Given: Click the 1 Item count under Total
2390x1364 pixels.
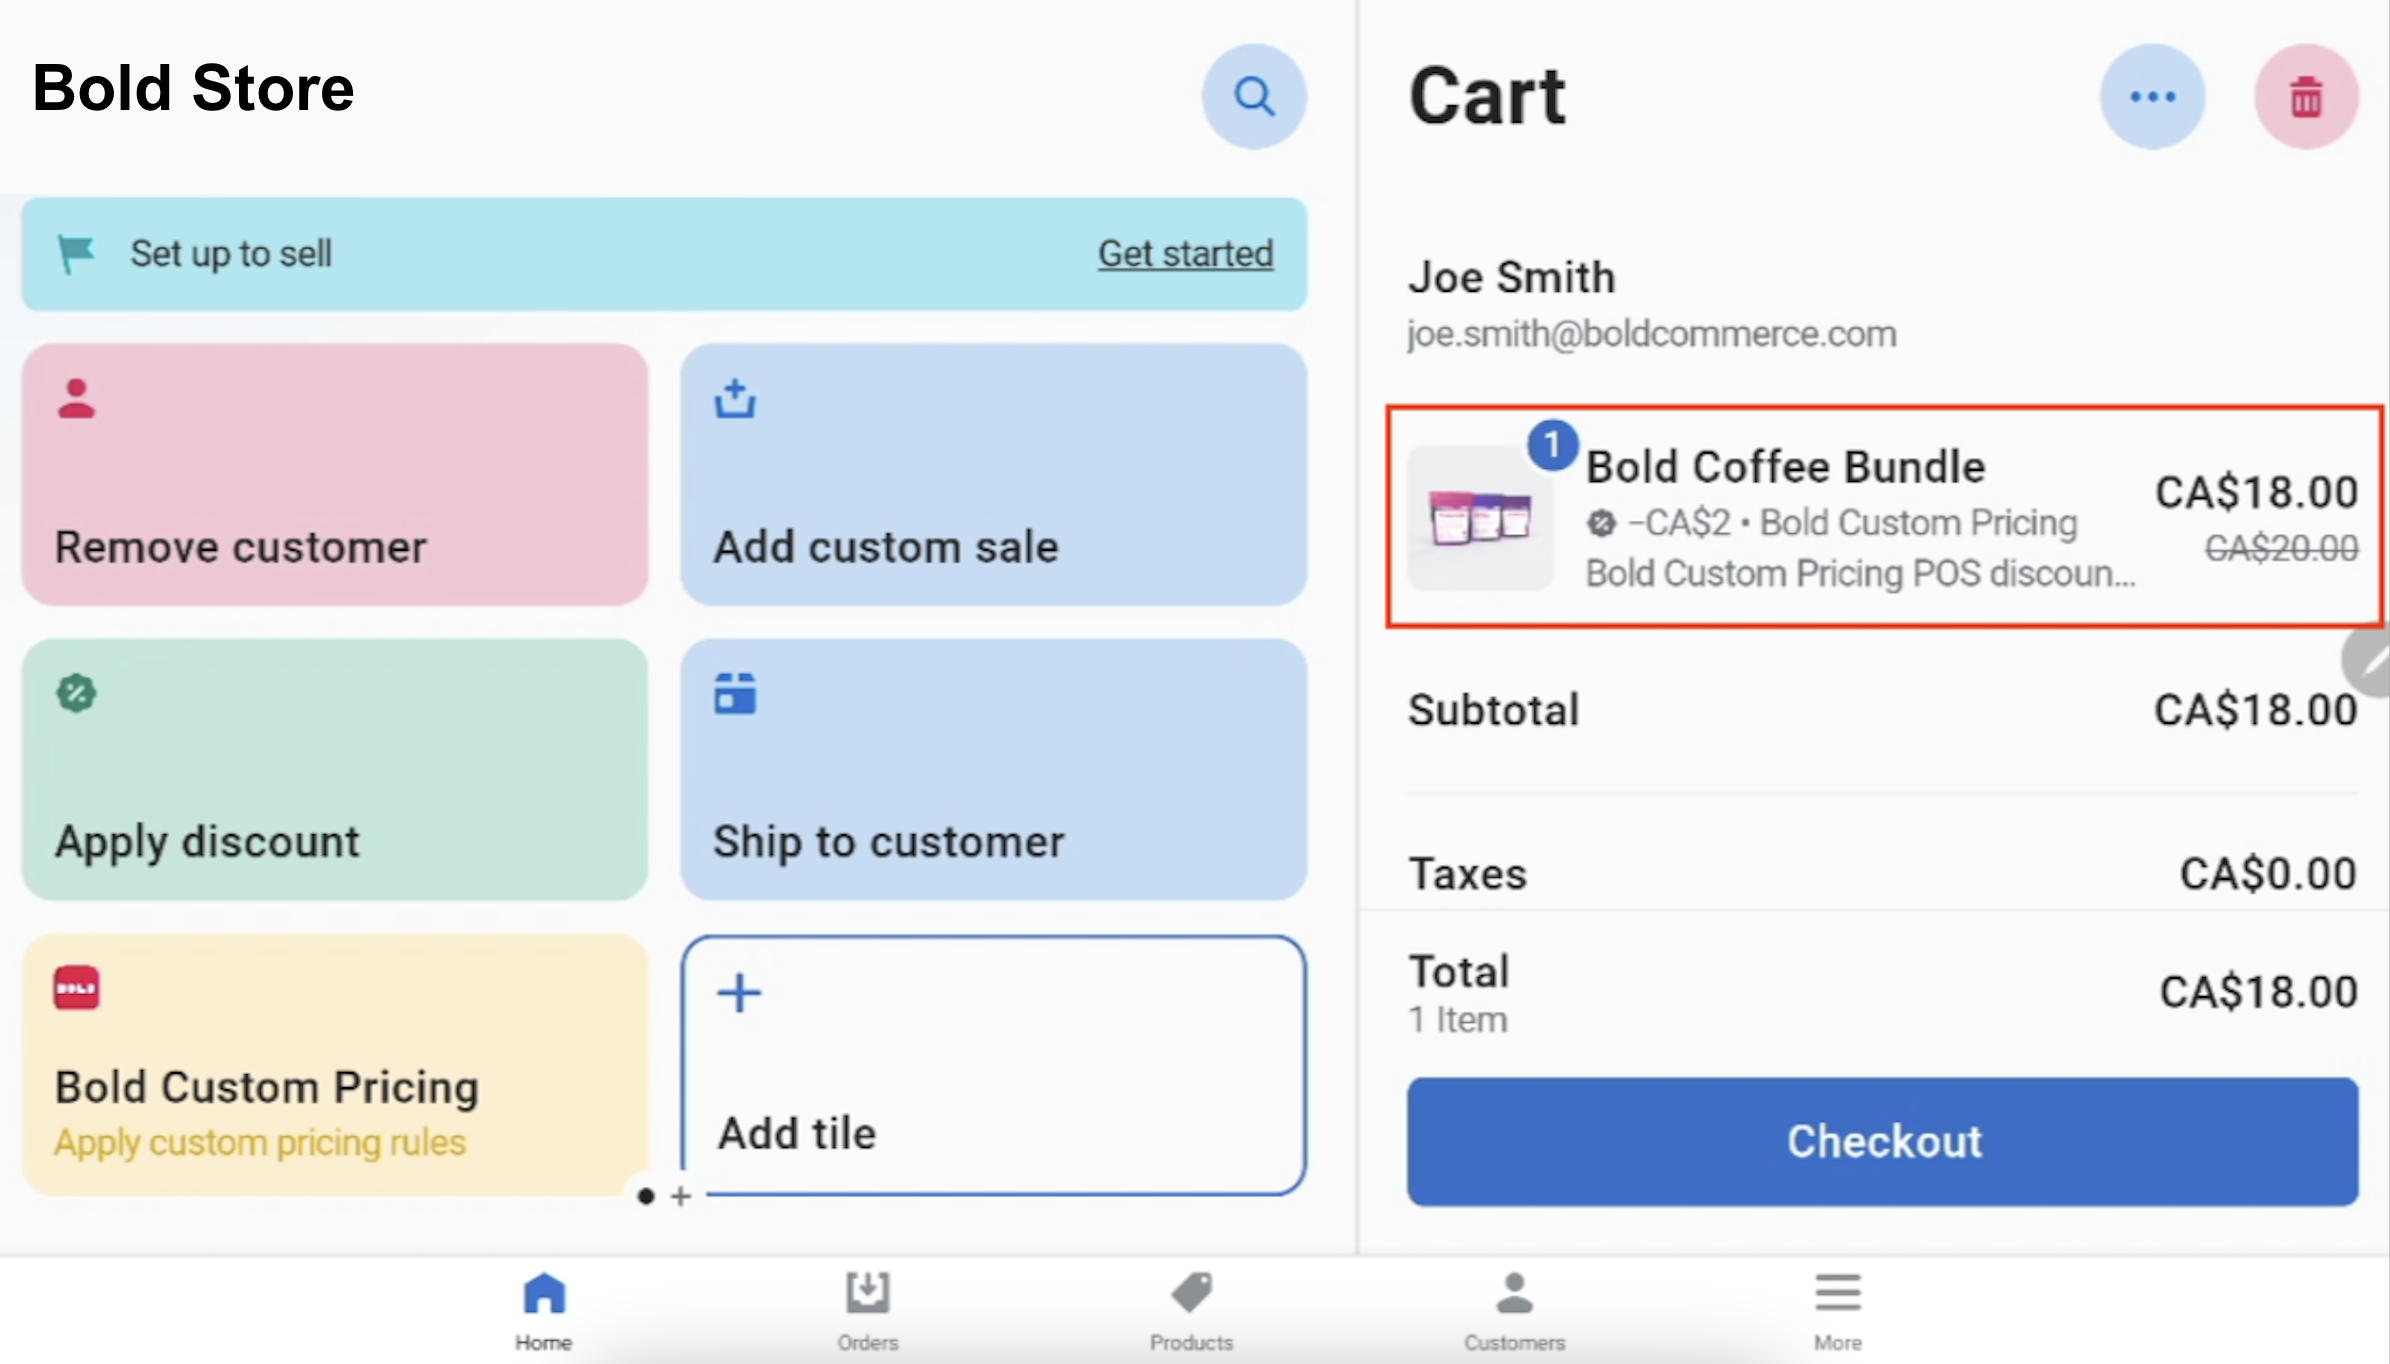Looking at the screenshot, I should point(1457,1020).
